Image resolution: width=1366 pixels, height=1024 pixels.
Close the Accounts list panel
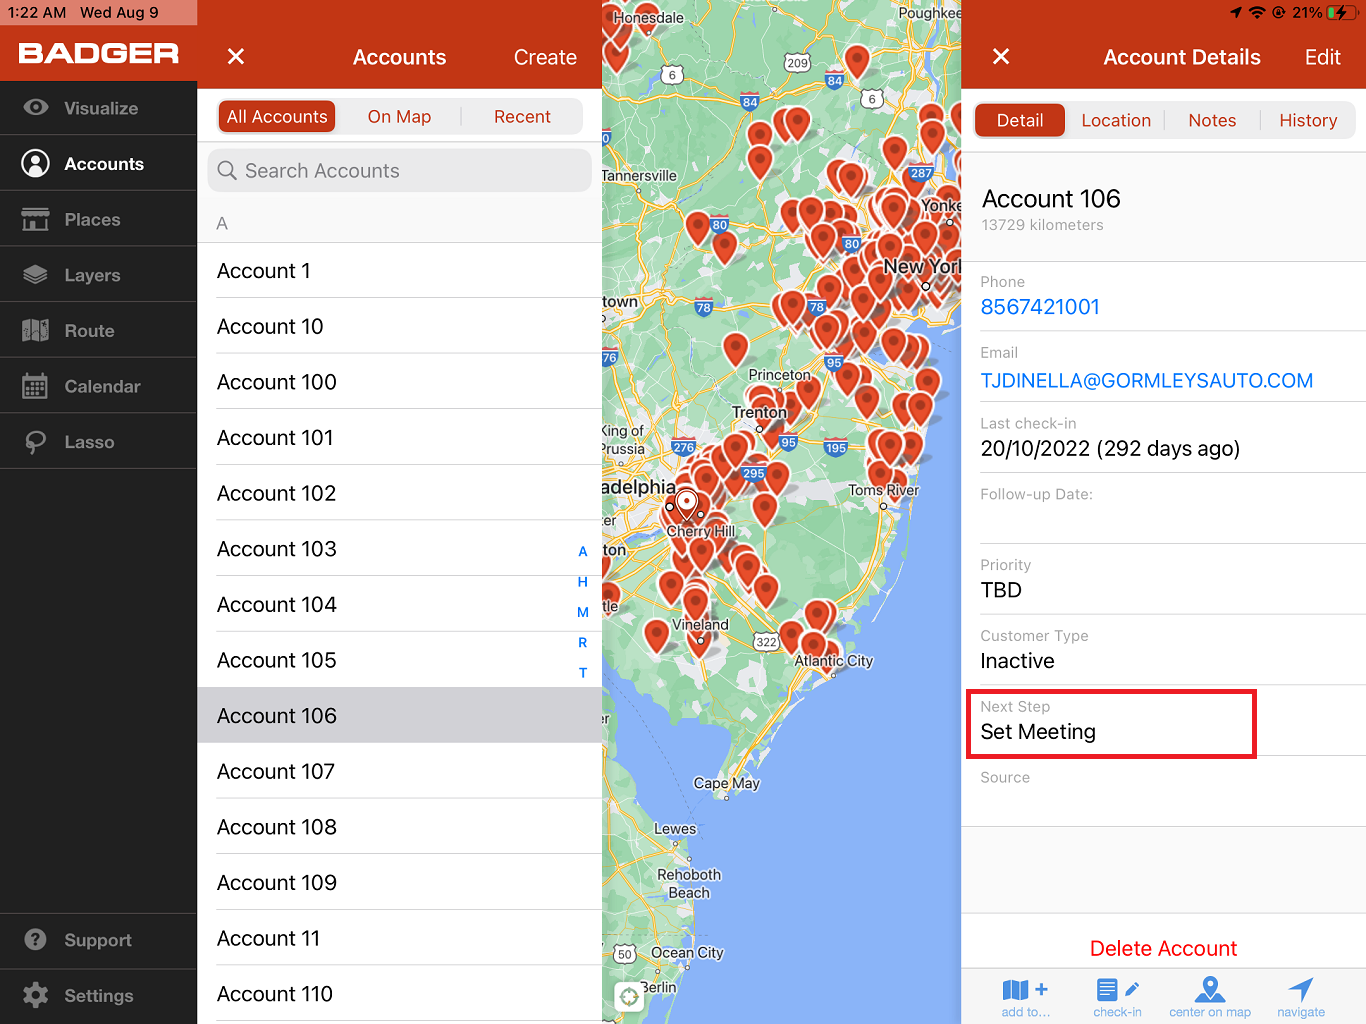236,57
